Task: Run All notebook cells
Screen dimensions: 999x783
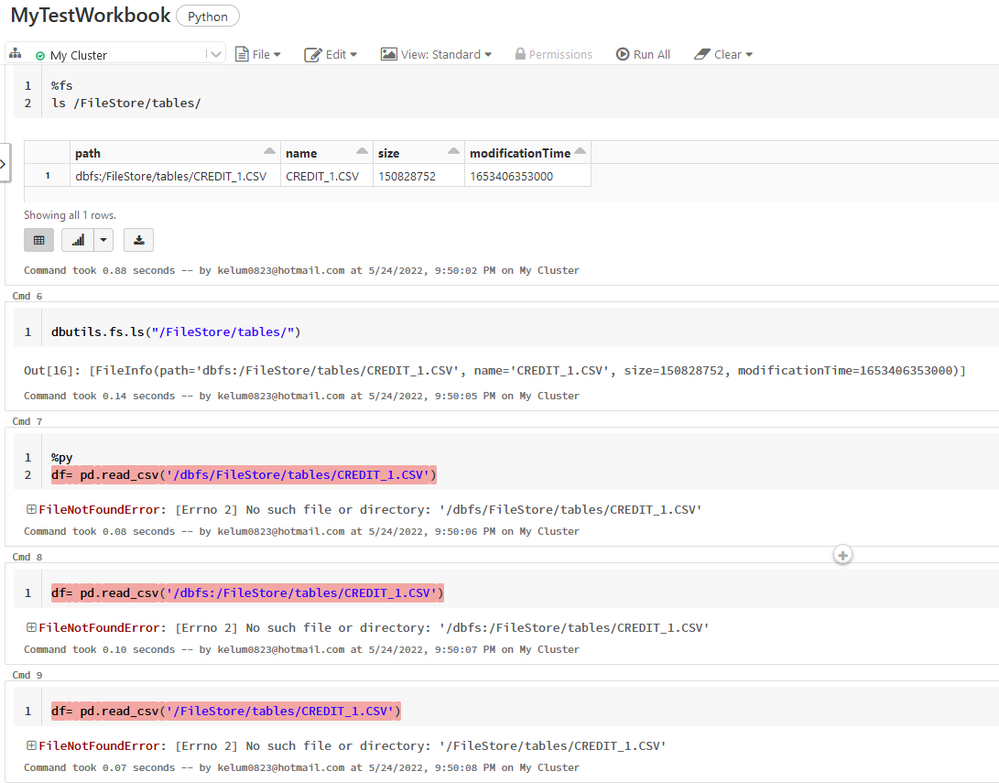Action: [643, 54]
